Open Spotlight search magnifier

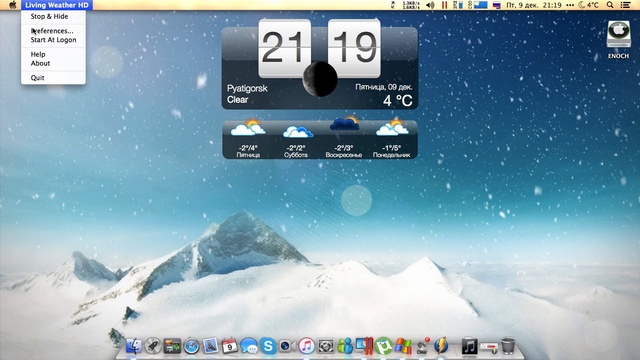(x=610, y=5)
